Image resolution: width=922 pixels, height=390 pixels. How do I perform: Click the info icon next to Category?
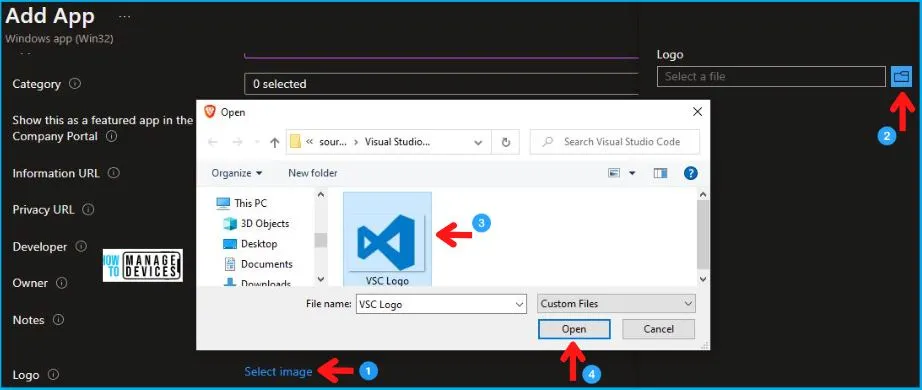[75, 84]
